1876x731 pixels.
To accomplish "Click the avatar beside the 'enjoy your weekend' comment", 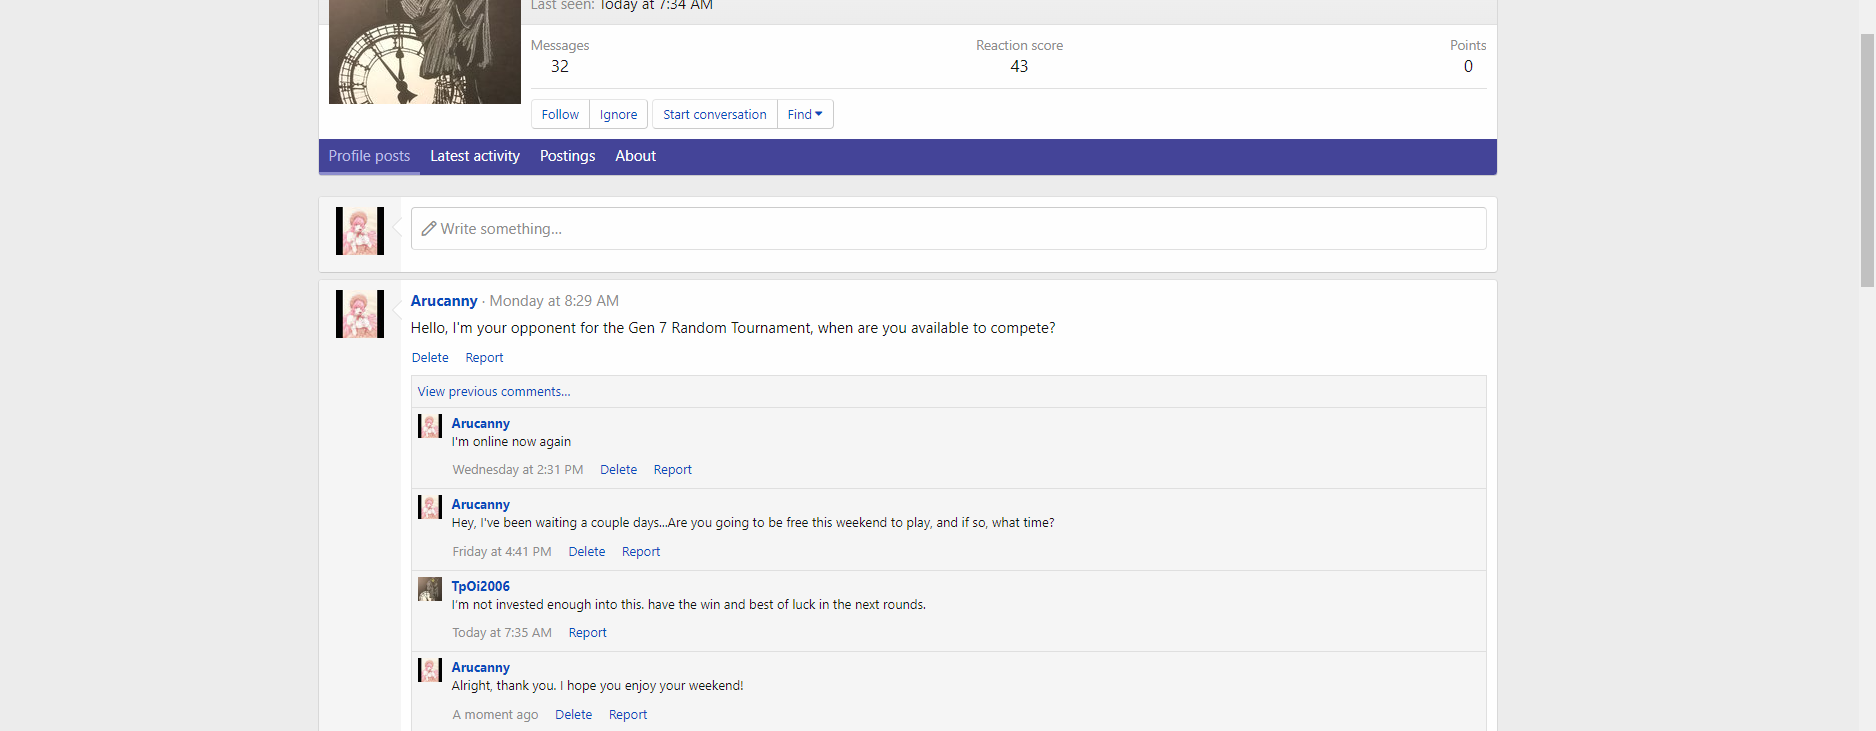I will point(429,670).
